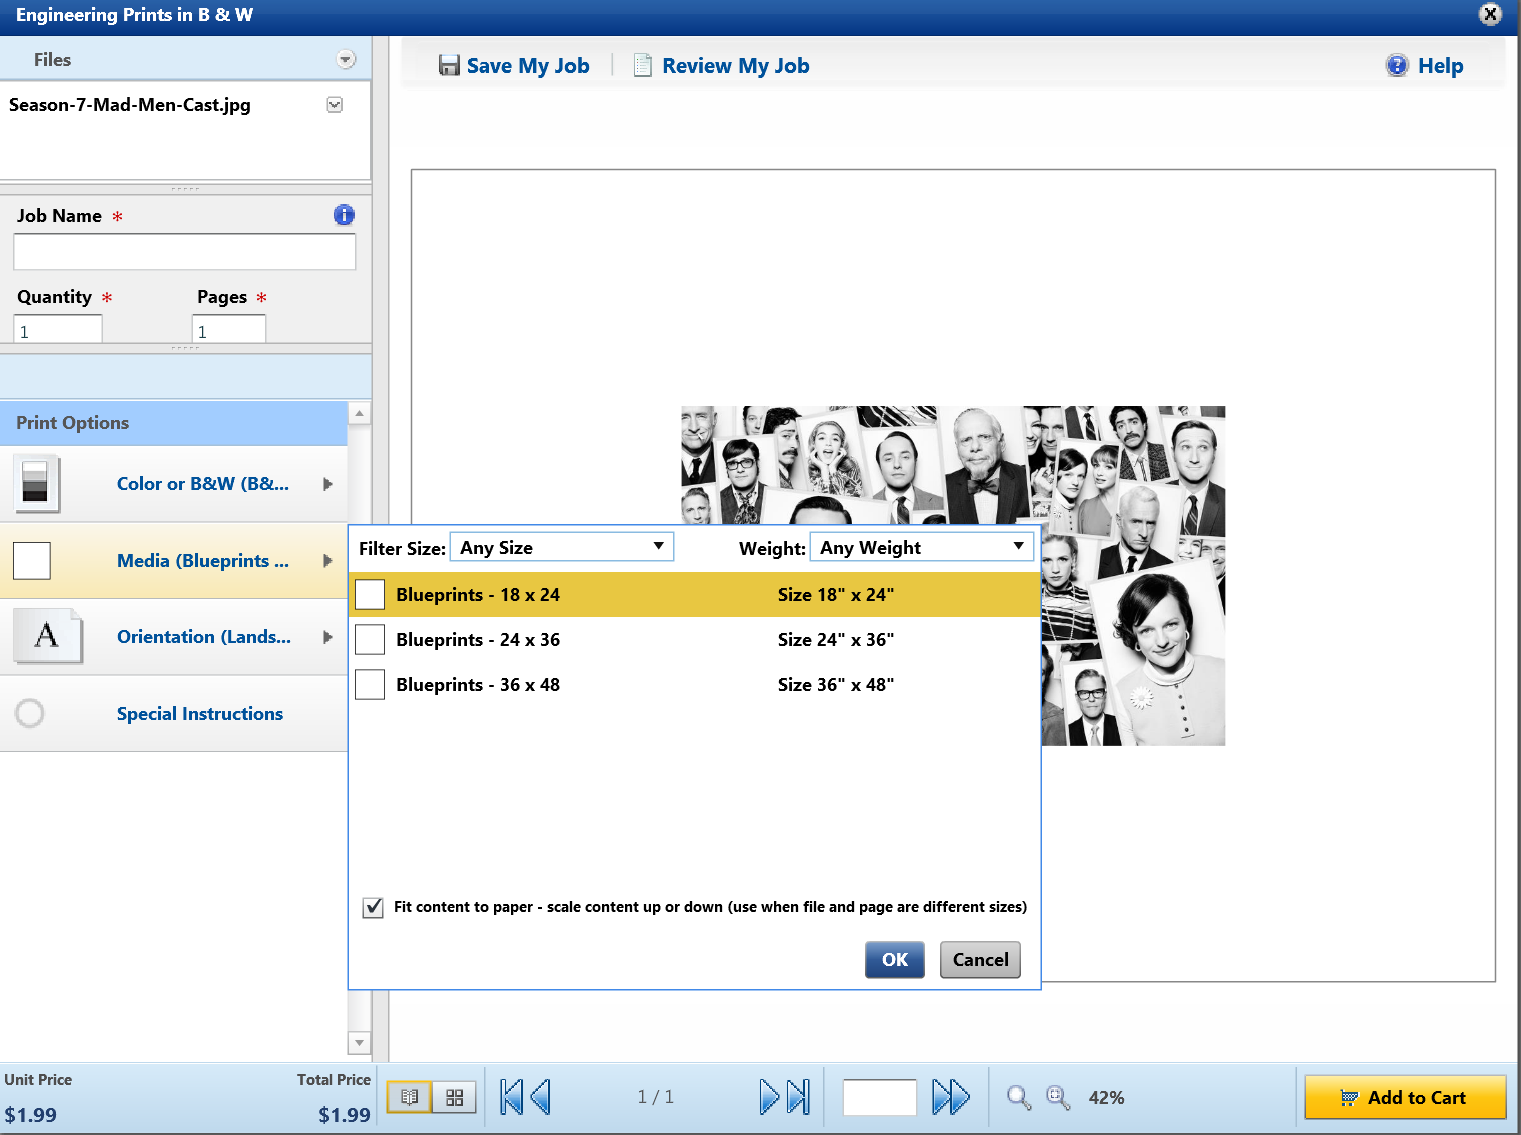Open the Review My Job document icon
Screen dimensions: 1521x1135
point(643,65)
